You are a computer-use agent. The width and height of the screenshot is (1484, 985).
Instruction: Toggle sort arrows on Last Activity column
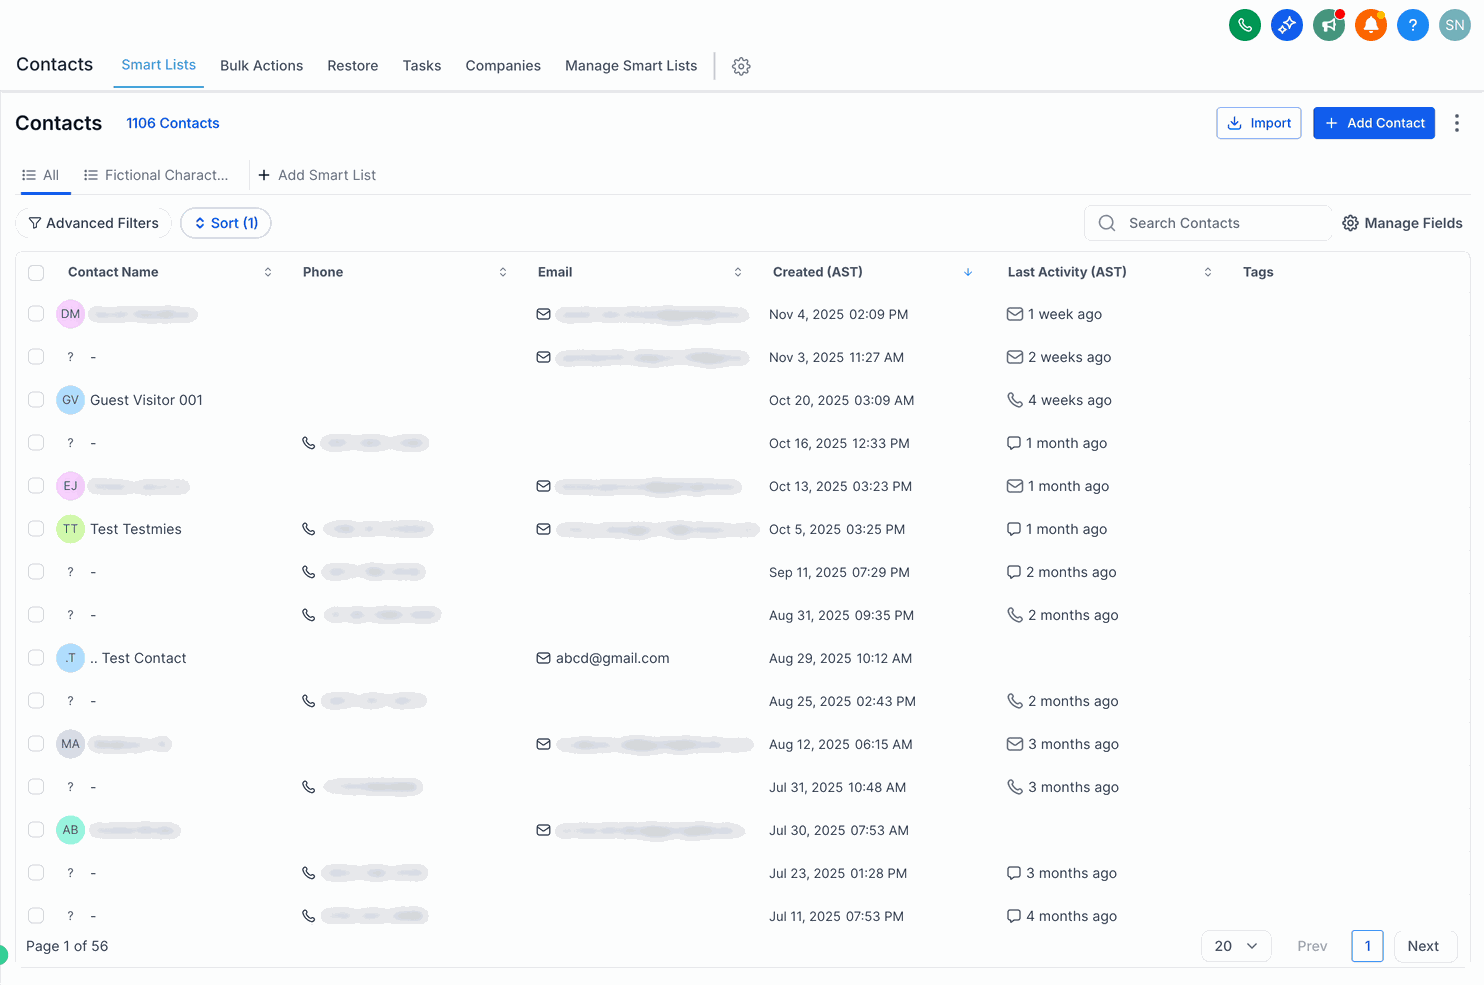click(x=1208, y=272)
